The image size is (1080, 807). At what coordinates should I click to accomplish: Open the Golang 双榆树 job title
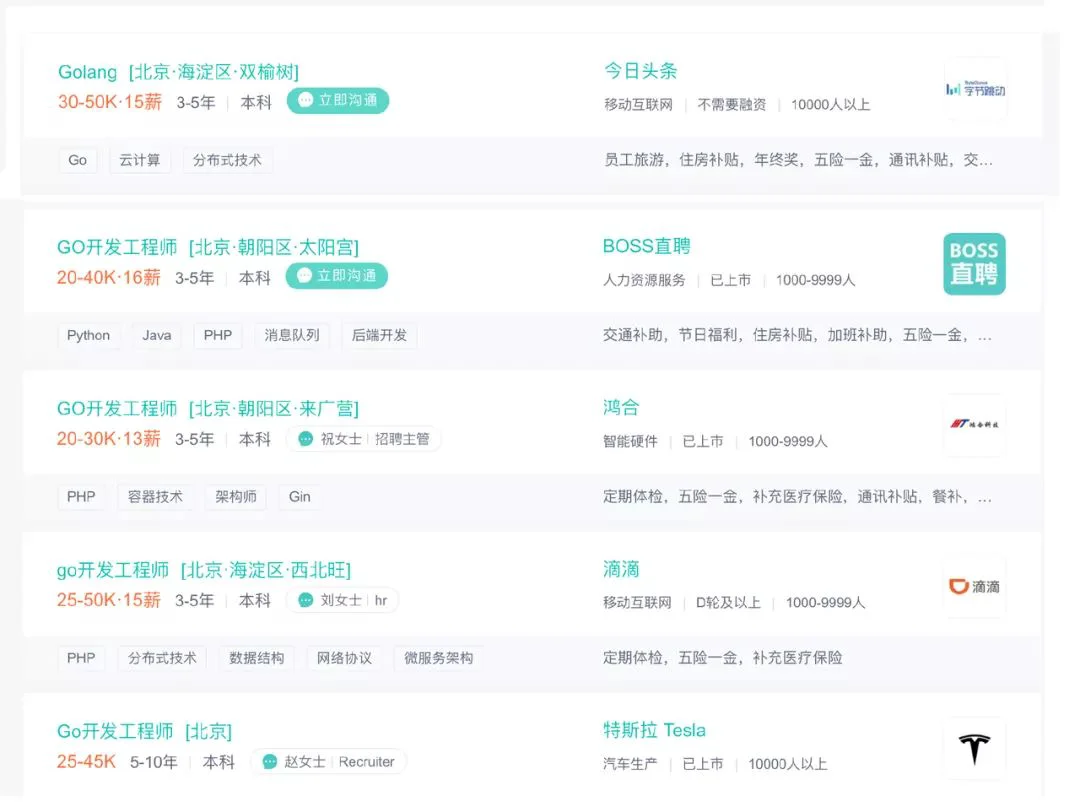(x=178, y=72)
